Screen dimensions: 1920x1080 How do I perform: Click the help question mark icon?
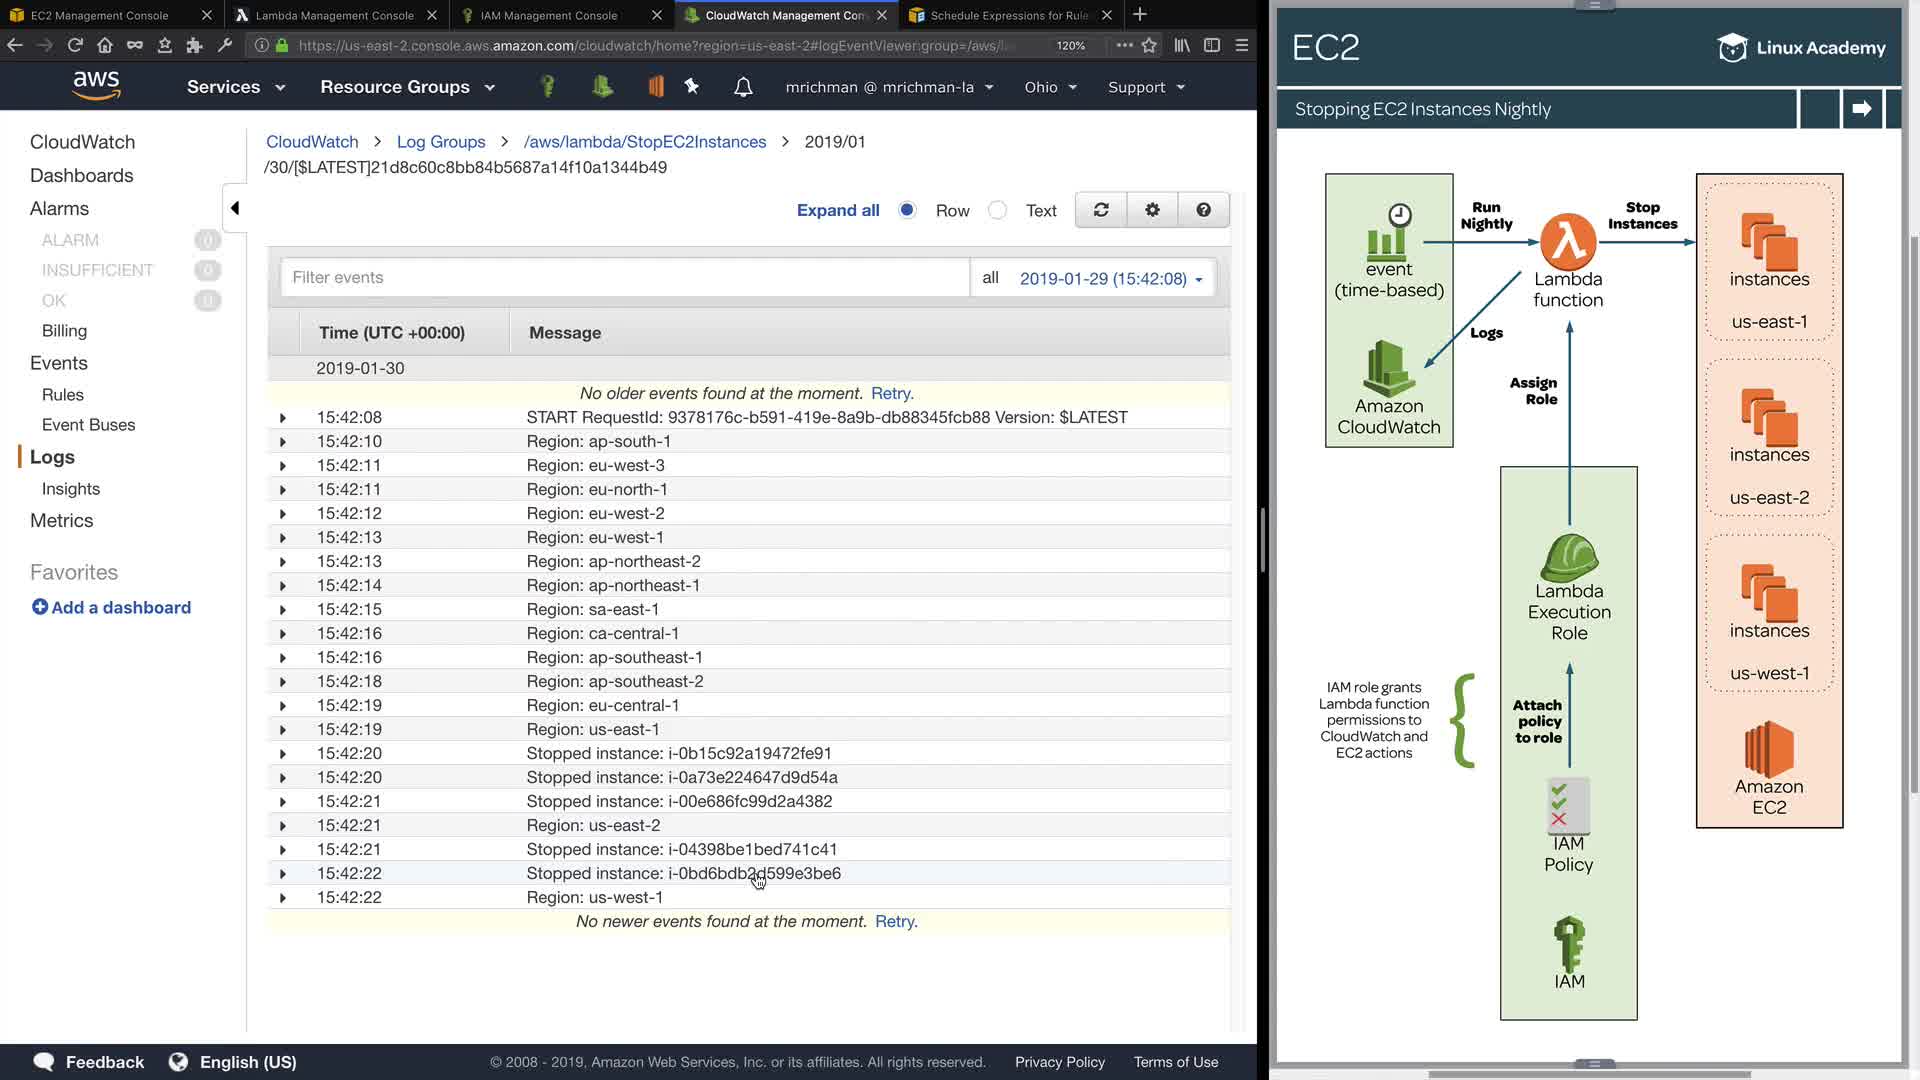[x=1203, y=210]
